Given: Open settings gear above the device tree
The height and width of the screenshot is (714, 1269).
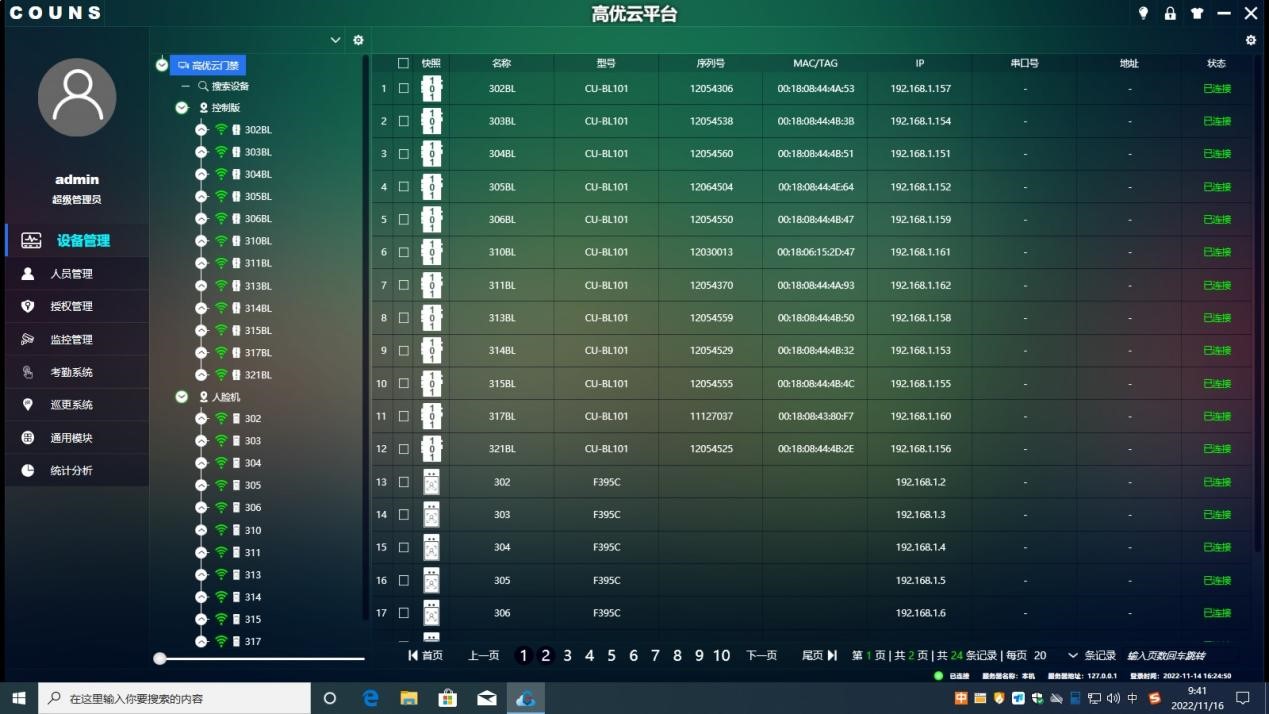Looking at the screenshot, I should click(359, 40).
